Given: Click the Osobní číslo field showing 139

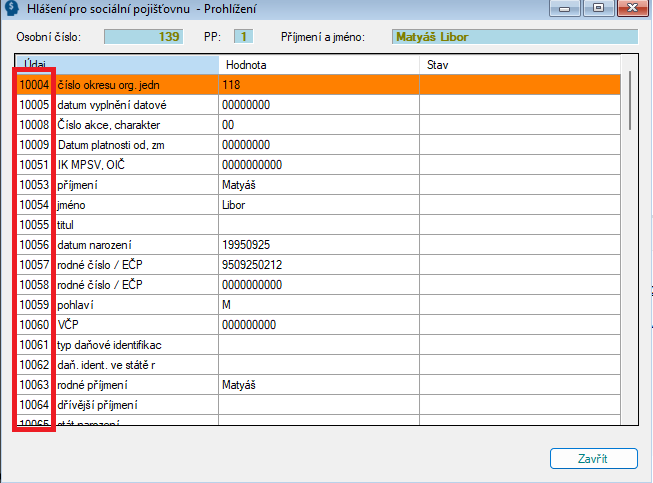Looking at the screenshot, I should pyautogui.click(x=143, y=37).
